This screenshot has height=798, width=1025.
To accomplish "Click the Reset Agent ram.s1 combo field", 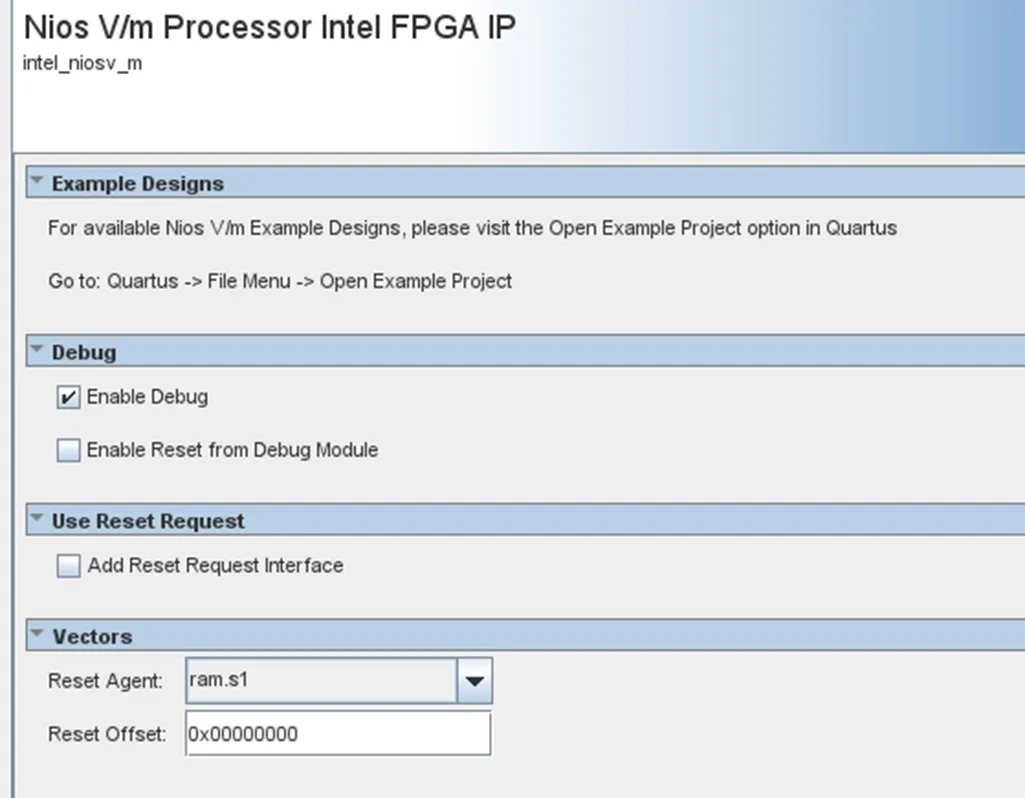I will (321, 682).
